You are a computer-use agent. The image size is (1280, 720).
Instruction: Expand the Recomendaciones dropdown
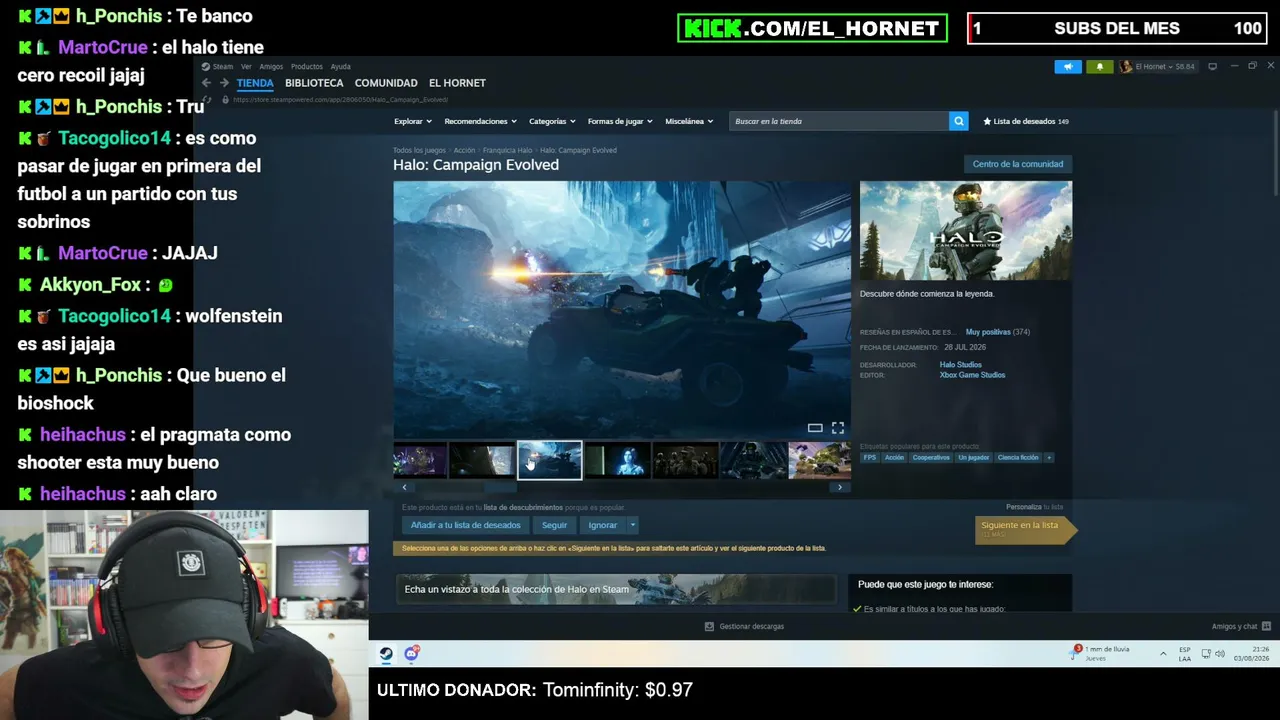[481, 121]
